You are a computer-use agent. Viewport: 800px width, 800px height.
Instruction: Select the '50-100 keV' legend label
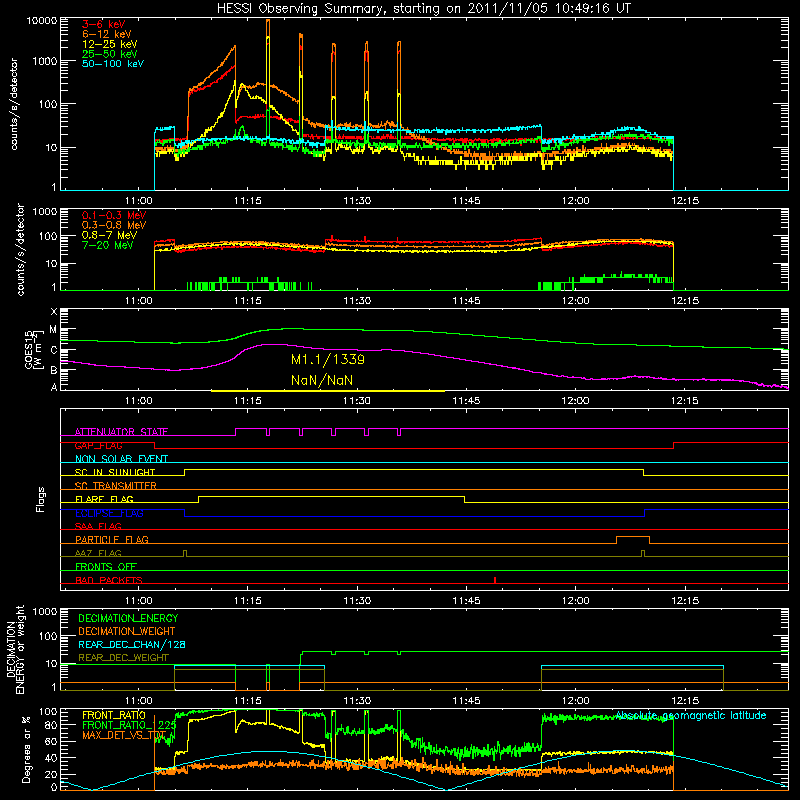coord(113,64)
